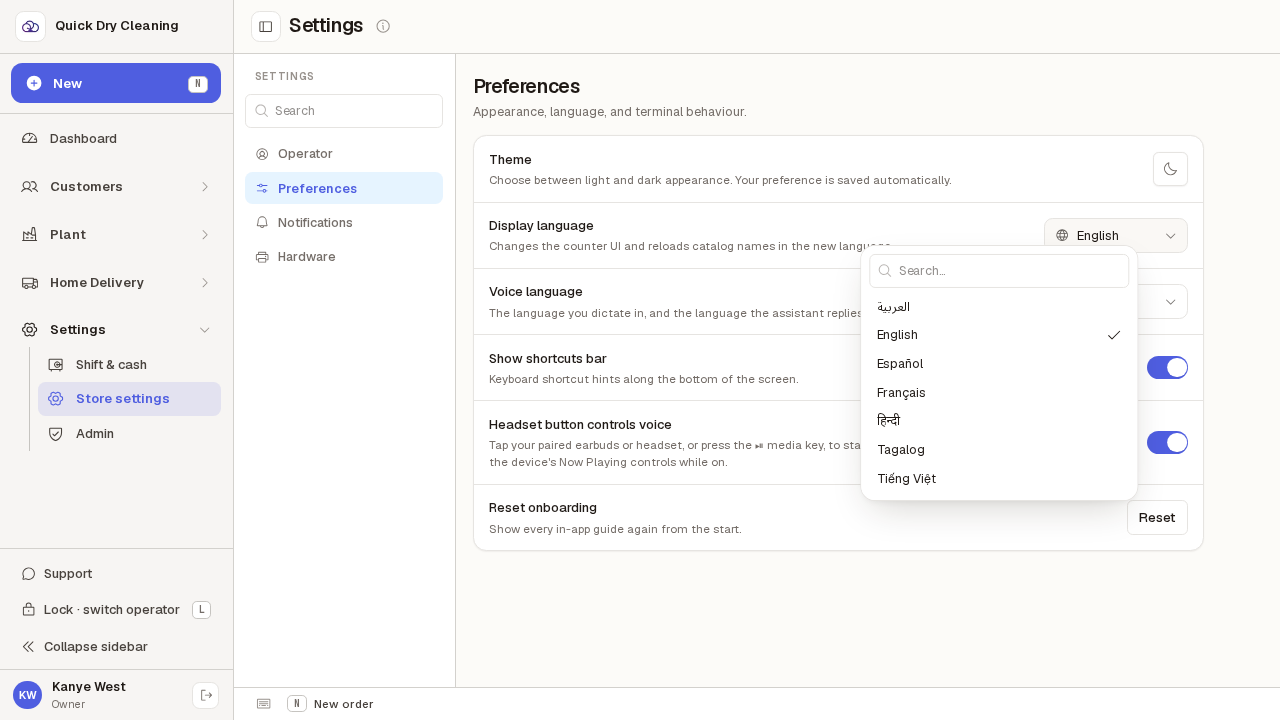Viewport: 1280px width, 720px height.
Task: Open the info icon next to Settings title
Action: pyautogui.click(x=383, y=26)
